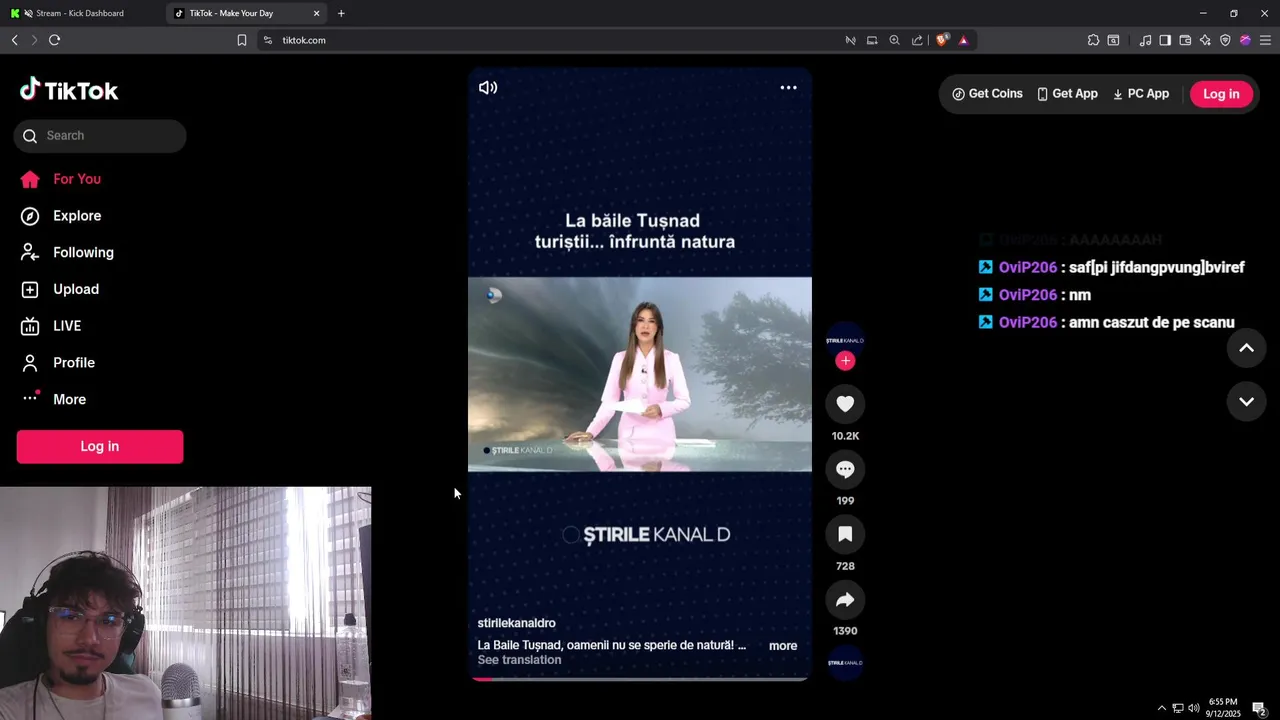Viewport: 1280px width, 720px height.
Task: Mute the TikTok video sound
Action: [488, 88]
